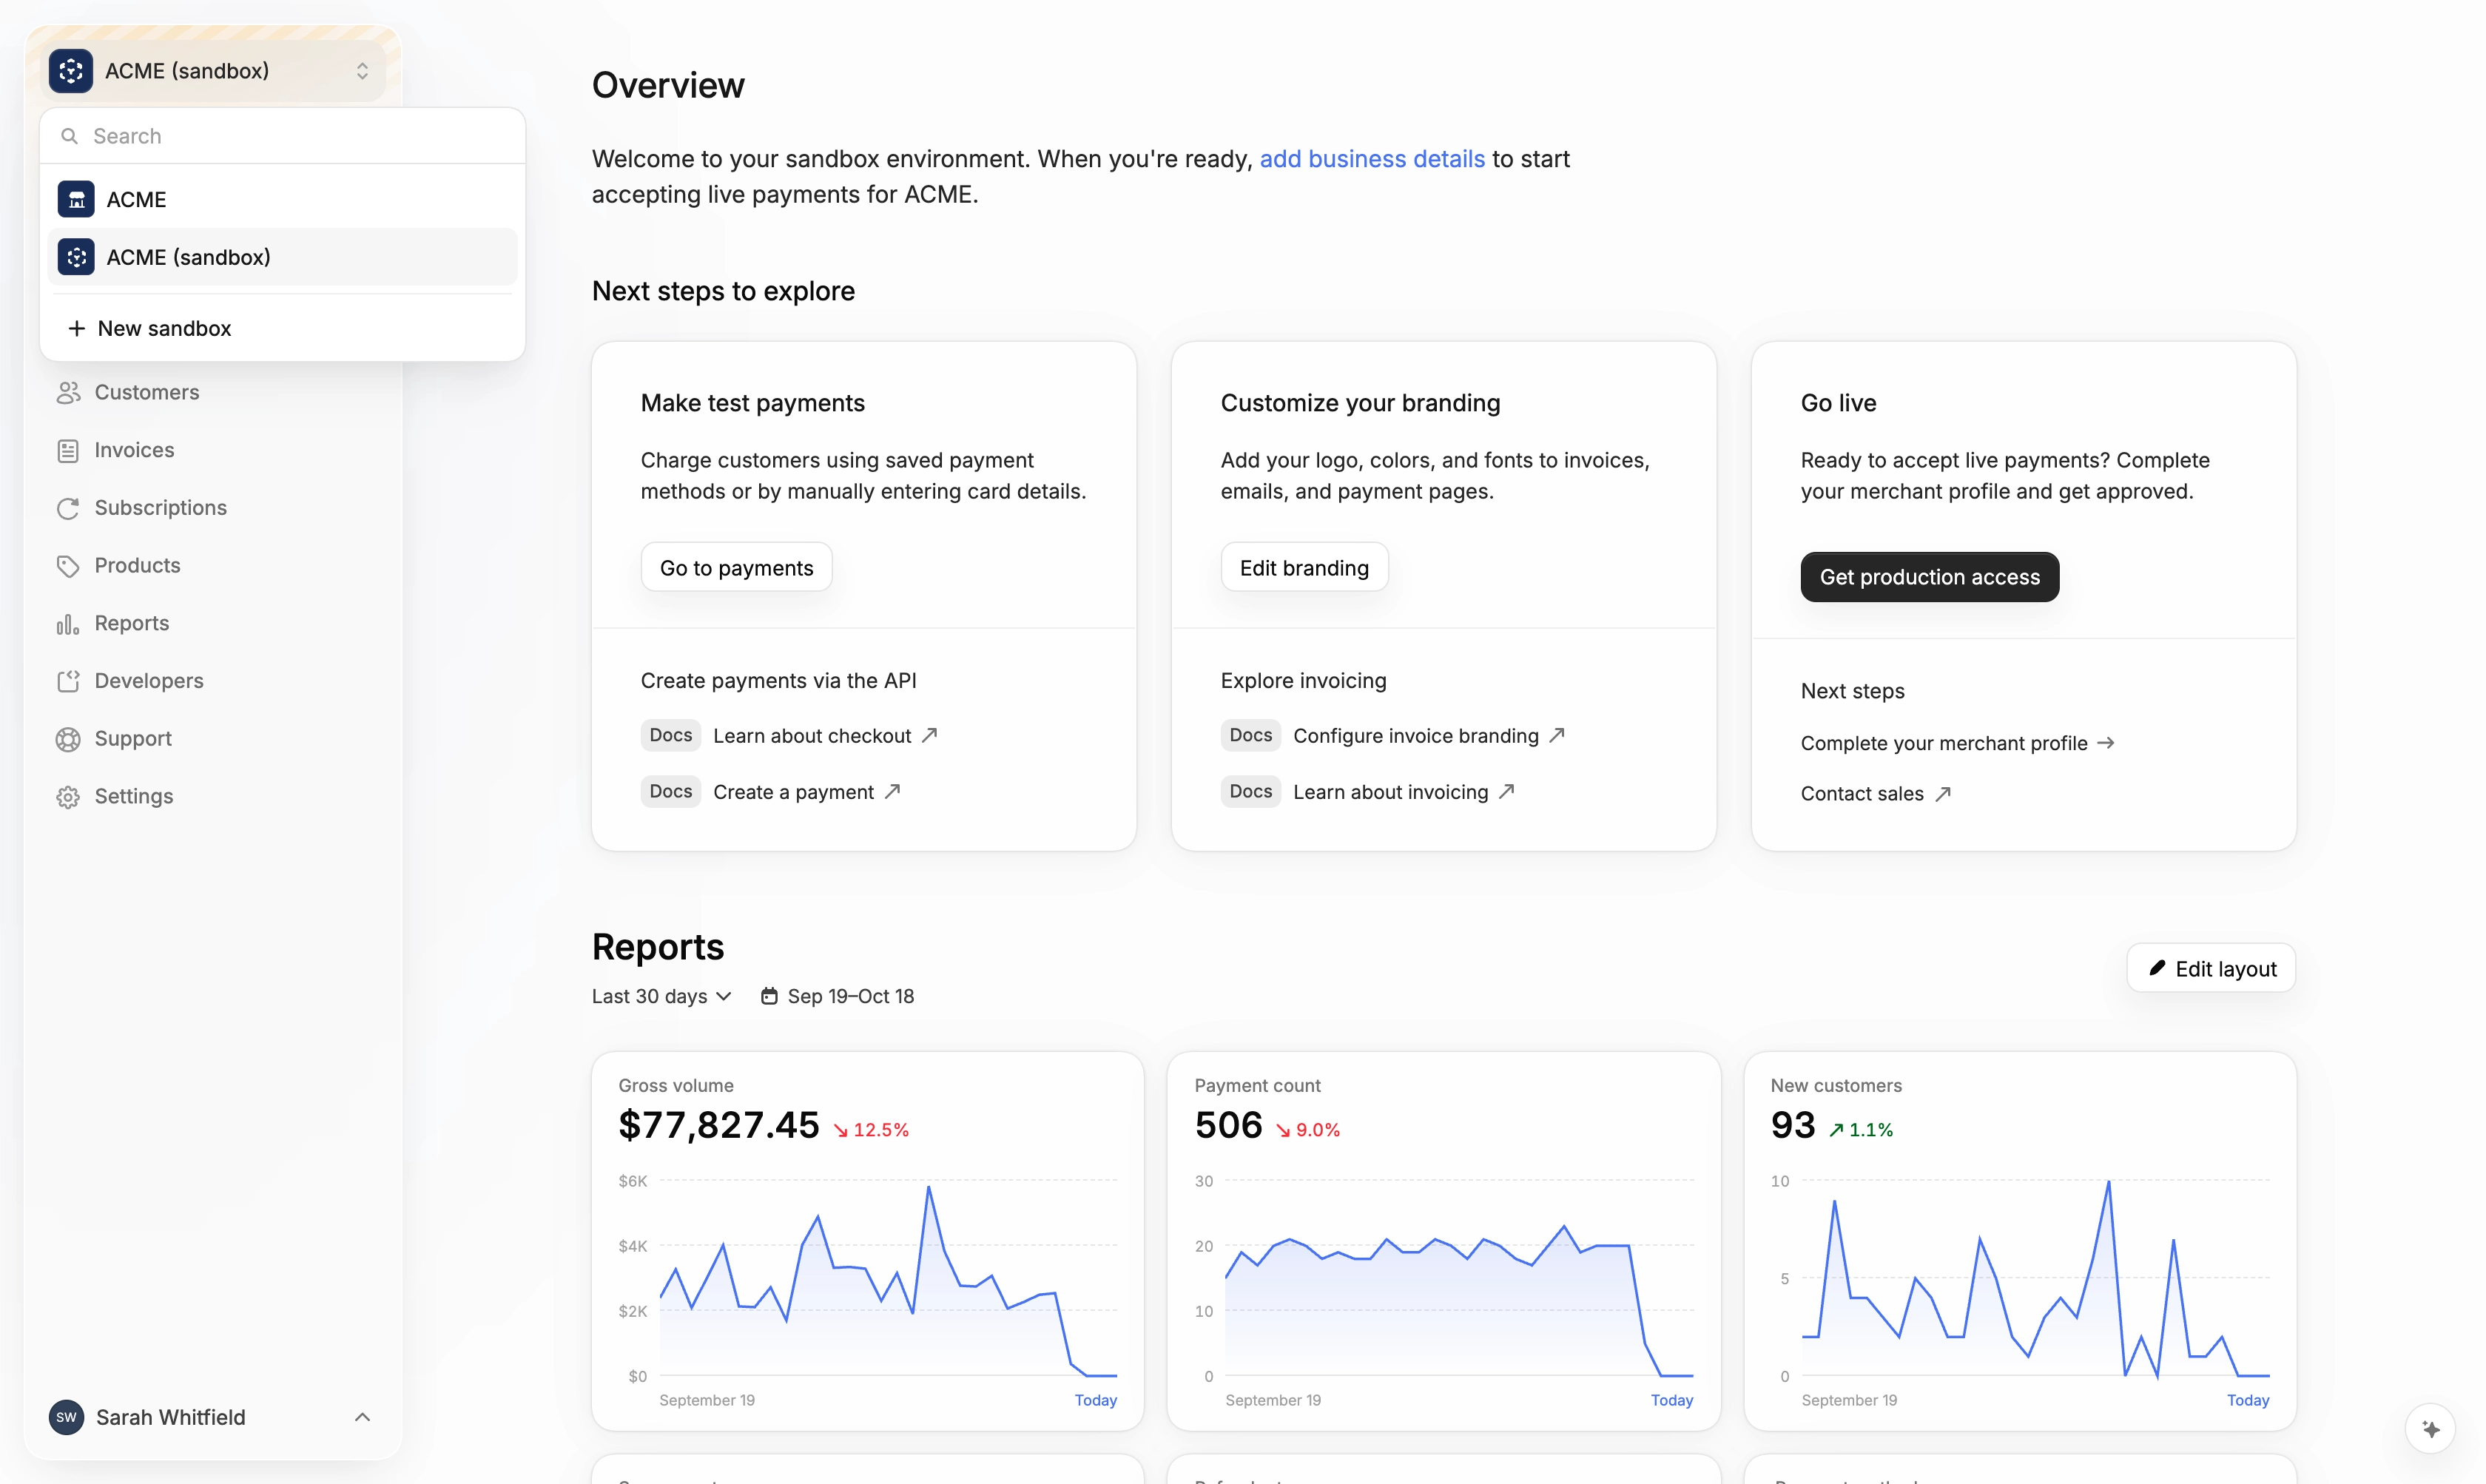2486x1484 pixels.
Task: Click the Sep 19–Oct 18 date range
Action: 837,996
